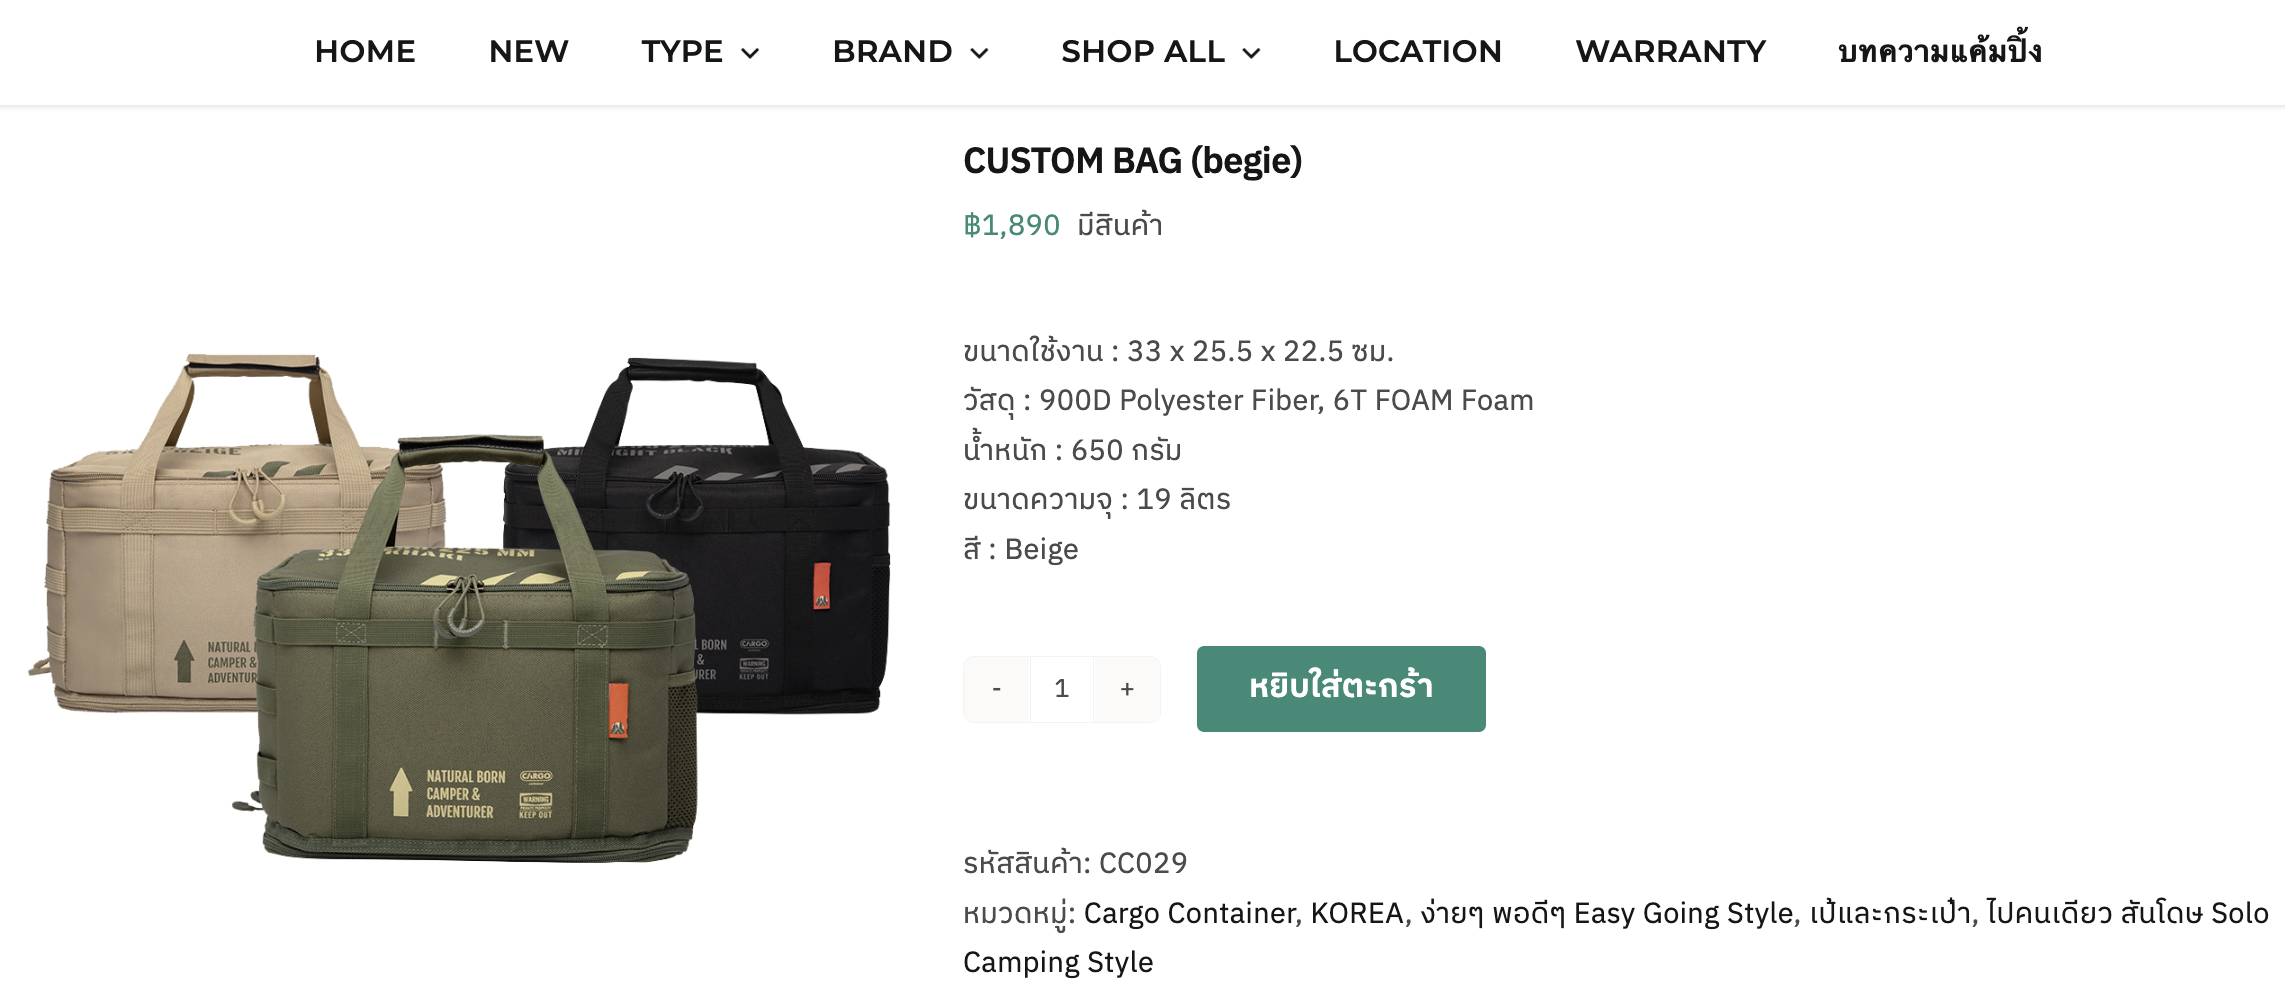The height and width of the screenshot is (990, 2285).
Task: Open the บทความแค้มปิ้ง articles page
Action: click(1939, 52)
